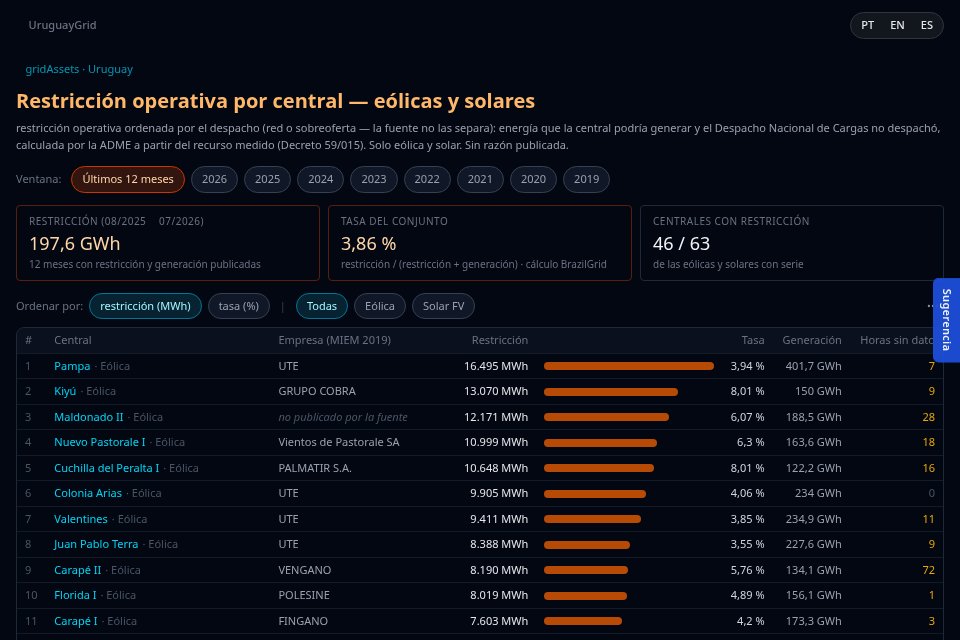Viewport: 960px width, 640px height.
Task: Click the POLESINE company cell
Action: point(304,595)
